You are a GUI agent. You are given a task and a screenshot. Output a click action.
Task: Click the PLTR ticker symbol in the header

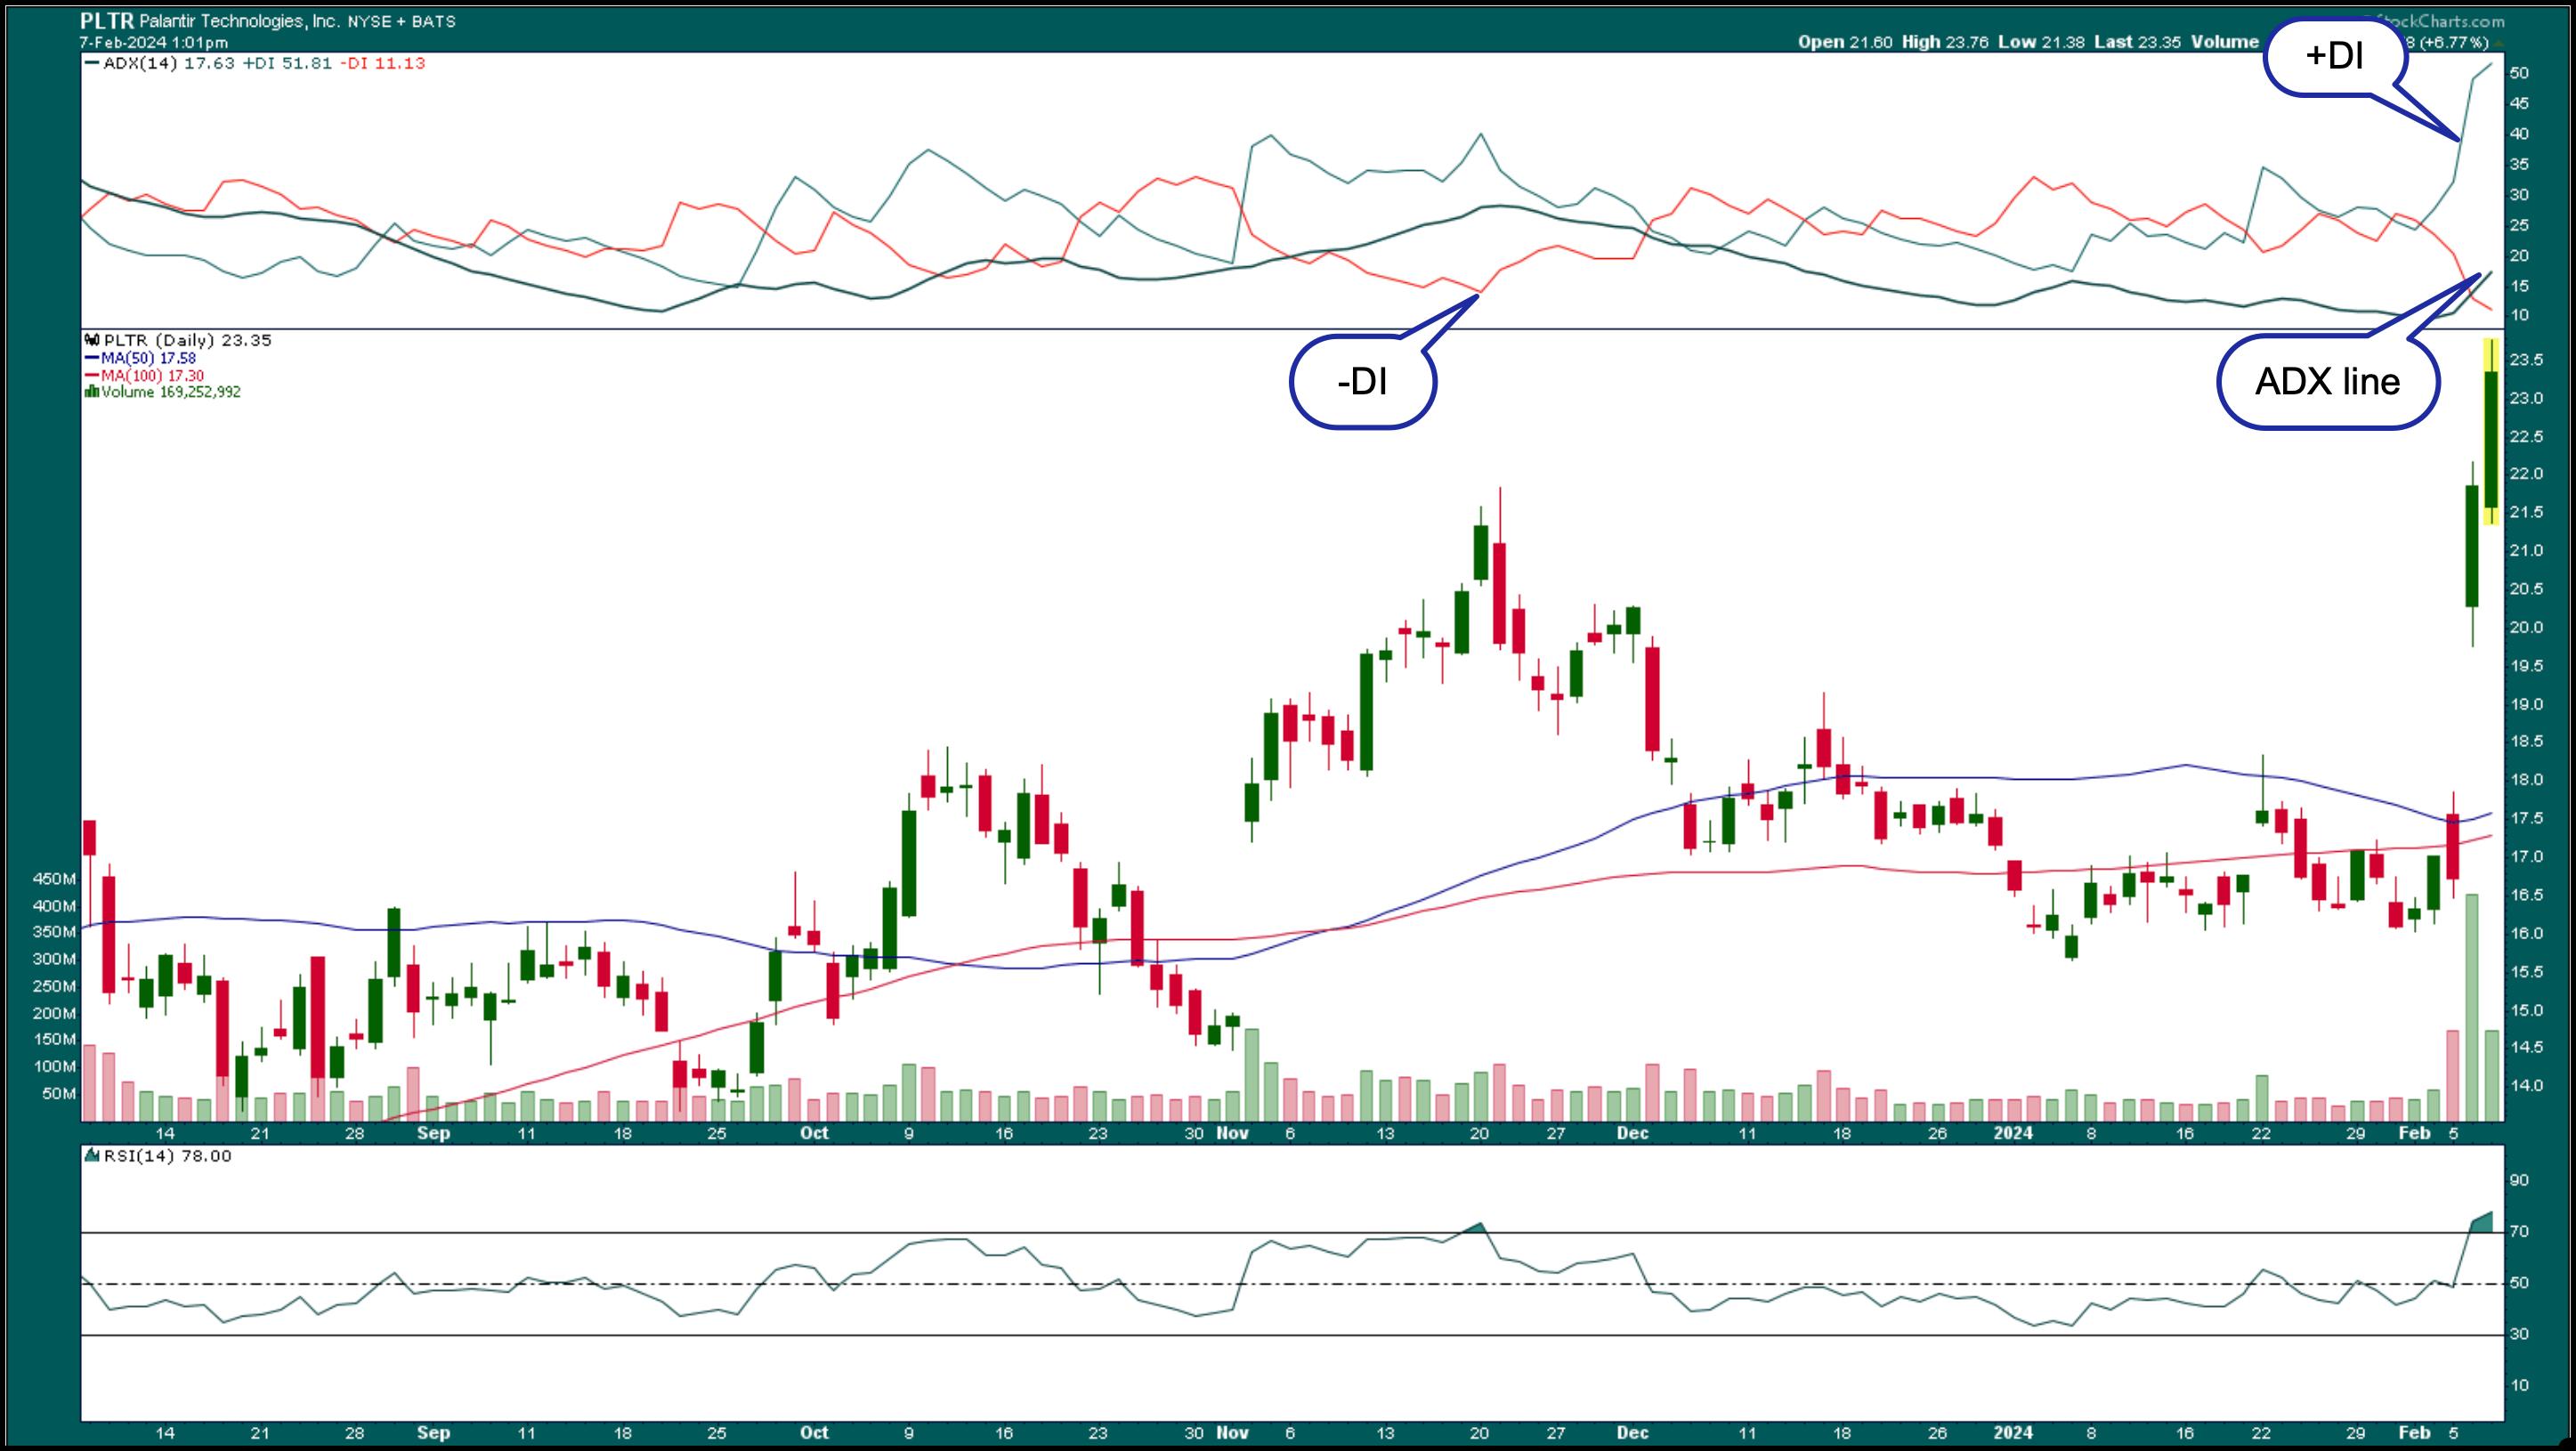(106, 21)
